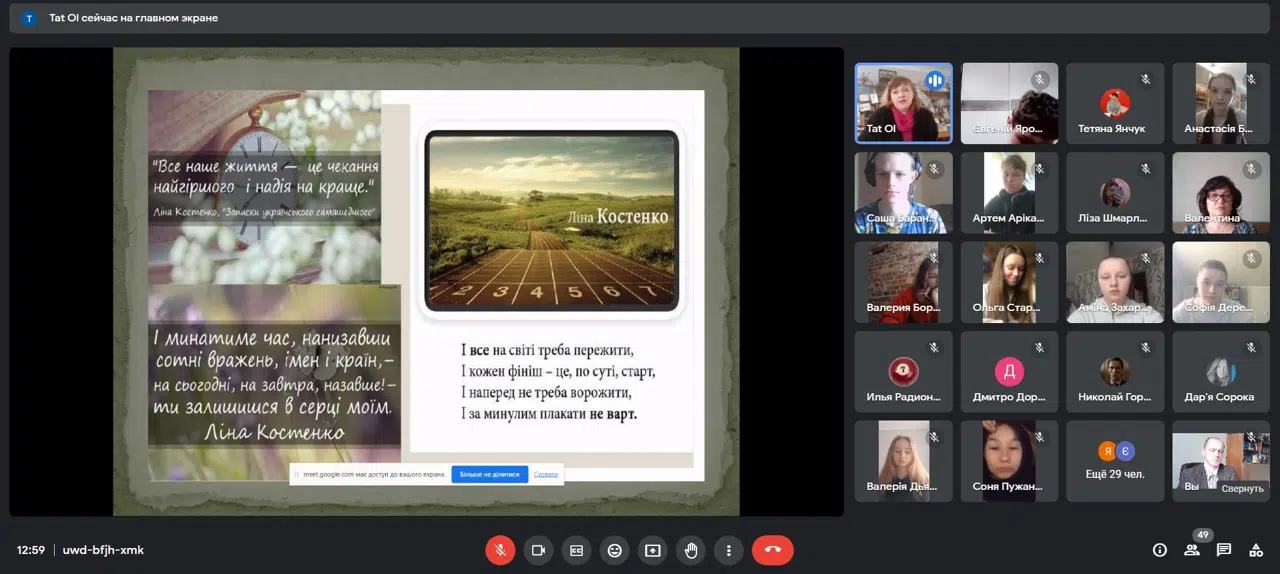This screenshot has width=1280, height=574.
Task: Turn on closed captions
Action: [x=576, y=550]
